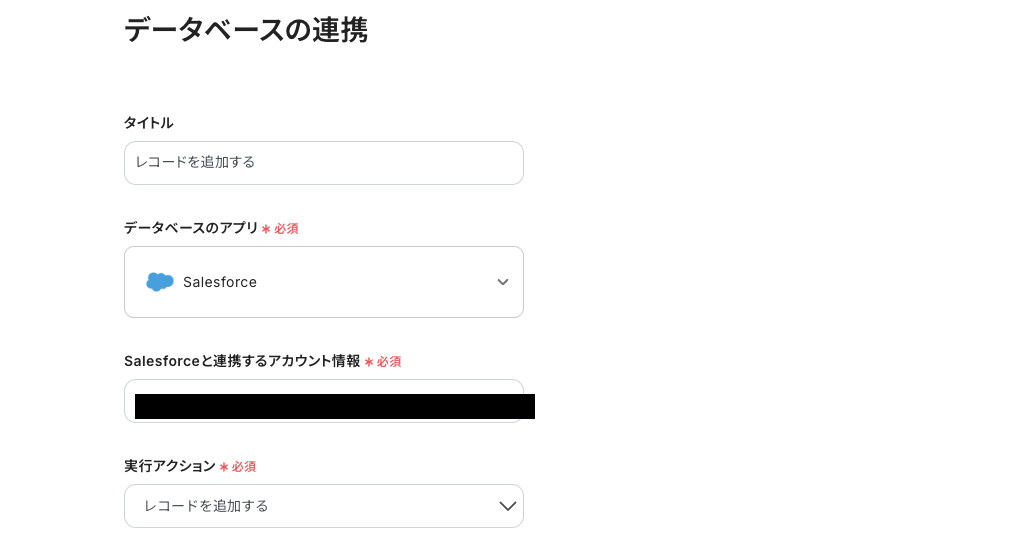Click red asterisk beside 実行アクション
The image size is (1010, 544).
(x=224, y=467)
